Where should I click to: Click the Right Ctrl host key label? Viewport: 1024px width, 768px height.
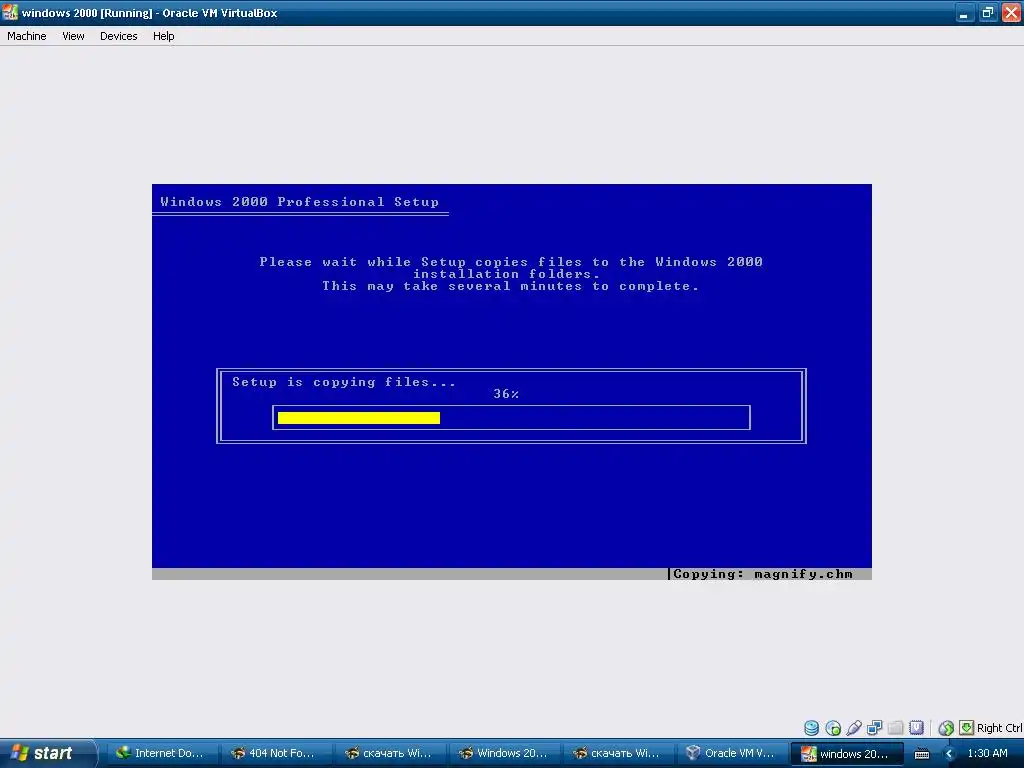pos(999,728)
